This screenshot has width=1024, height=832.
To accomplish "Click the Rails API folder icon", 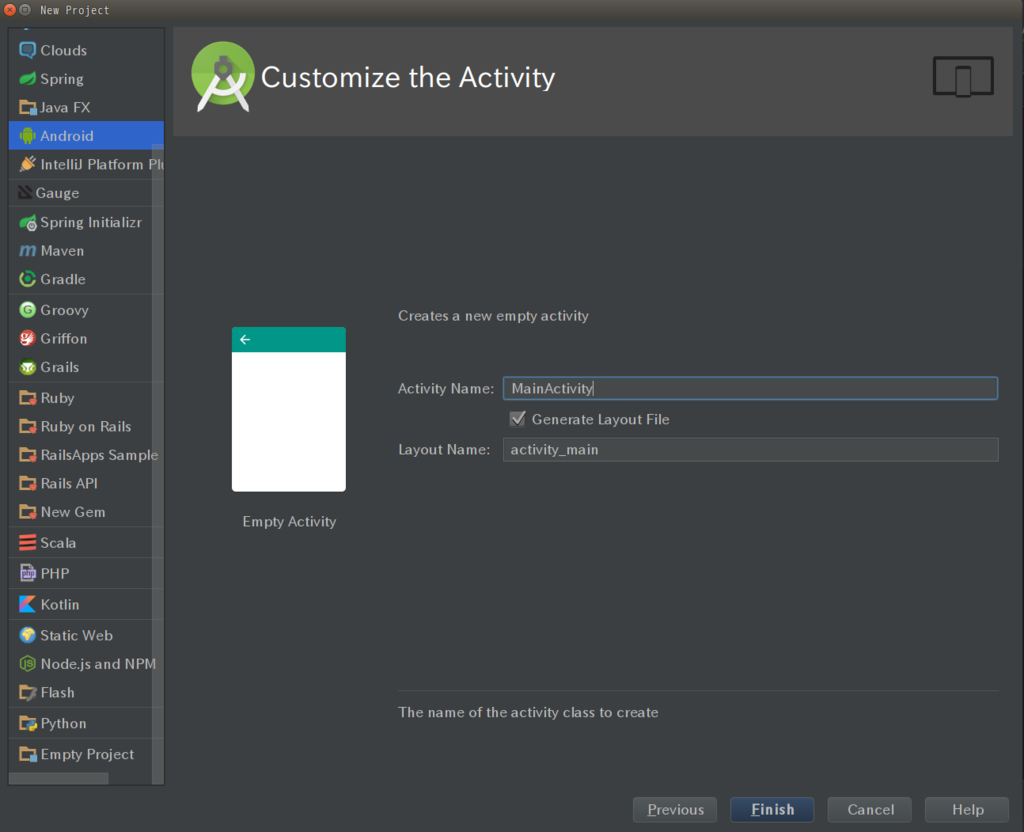I will pos(27,483).
